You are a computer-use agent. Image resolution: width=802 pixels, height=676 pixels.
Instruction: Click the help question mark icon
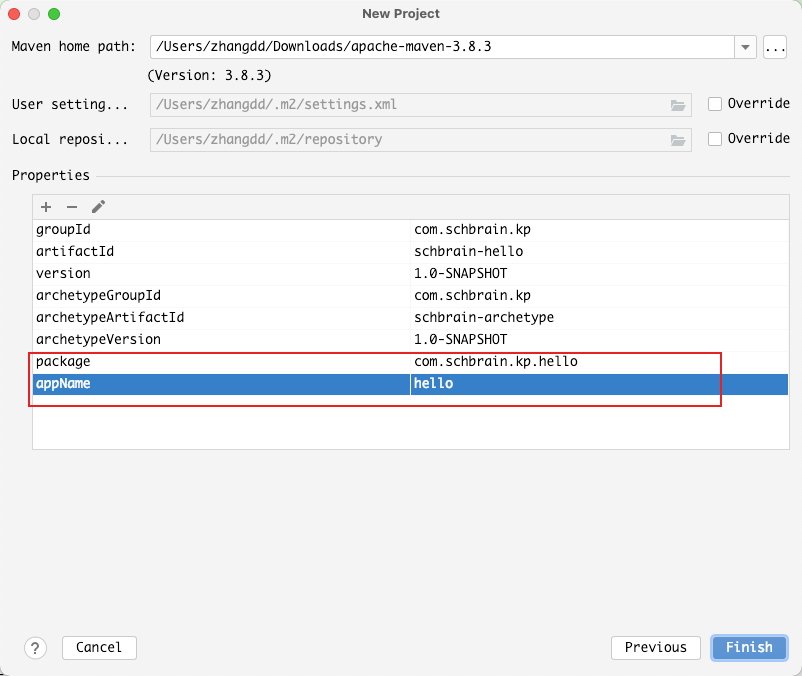tap(35, 647)
